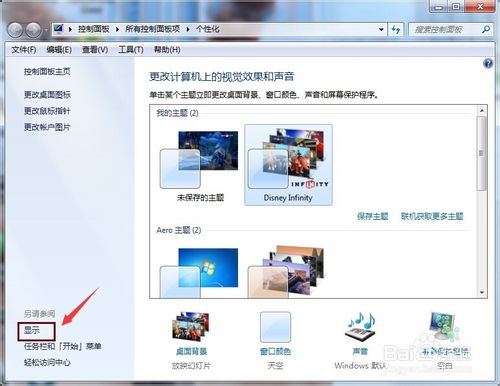Image resolution: width=500 pixels, height=386 pixels.
Task: Click the control panel icon in address bar
Action: coord(59,29)
